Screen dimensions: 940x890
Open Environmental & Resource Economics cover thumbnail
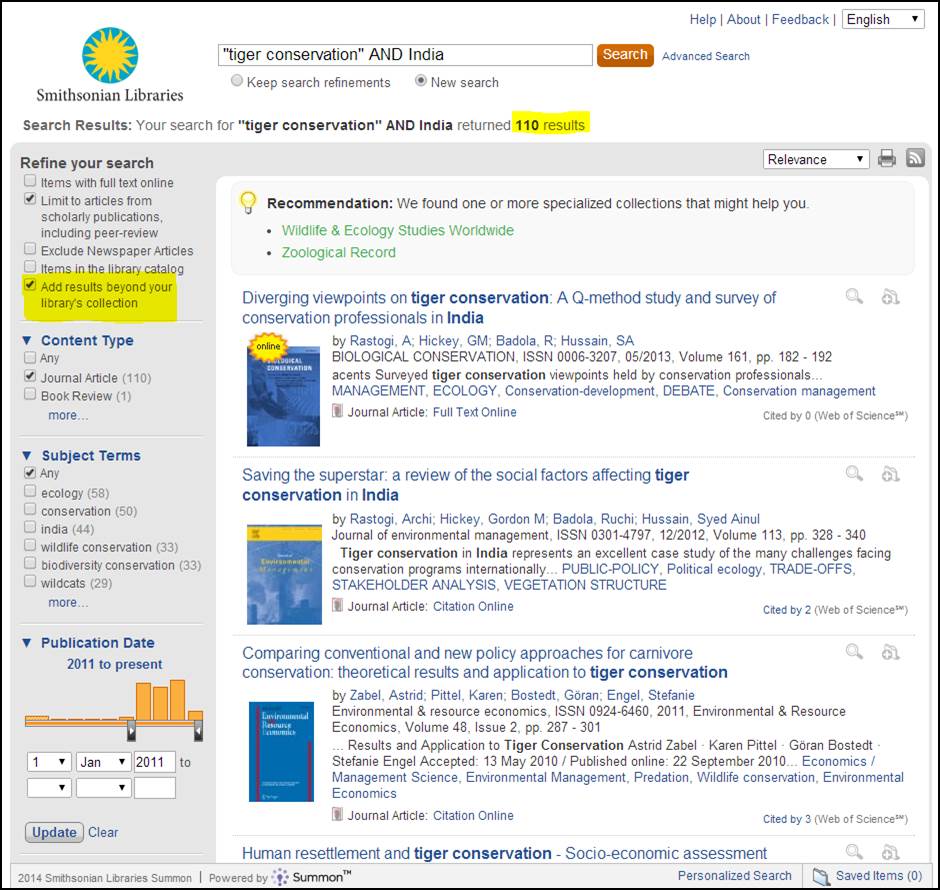point(281,752)
